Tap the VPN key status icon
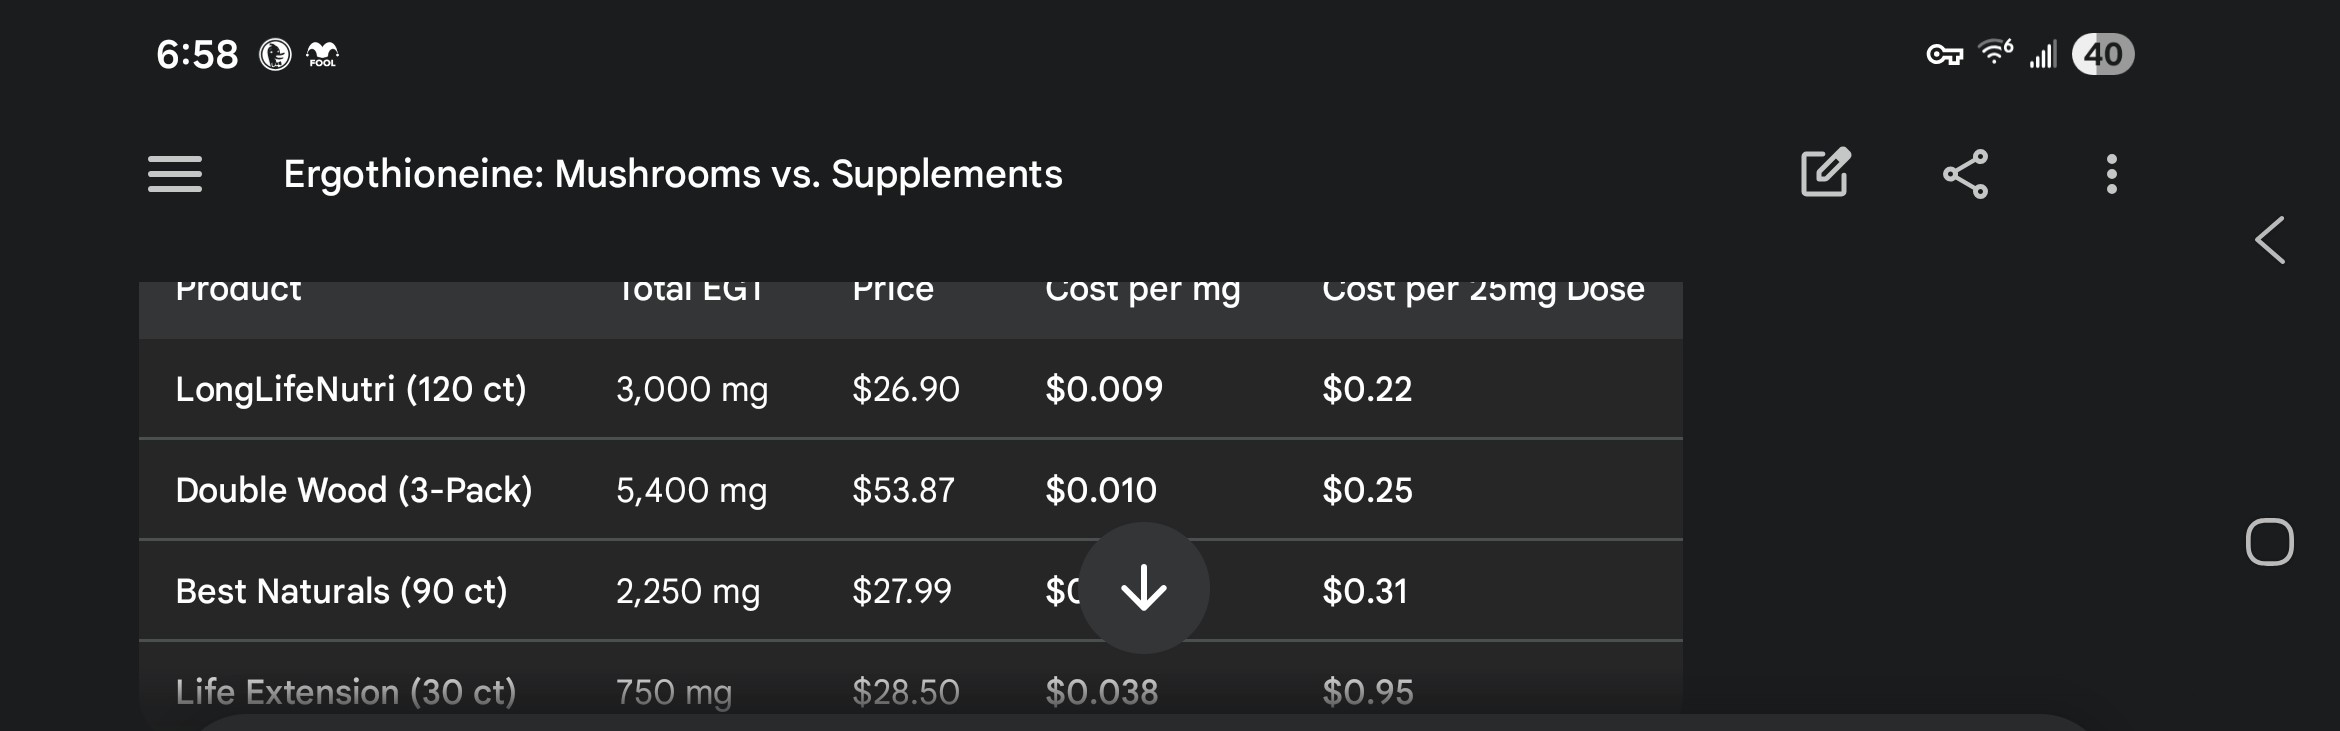This screenshot has width=2340, height=731. (x=1944, y=55)
